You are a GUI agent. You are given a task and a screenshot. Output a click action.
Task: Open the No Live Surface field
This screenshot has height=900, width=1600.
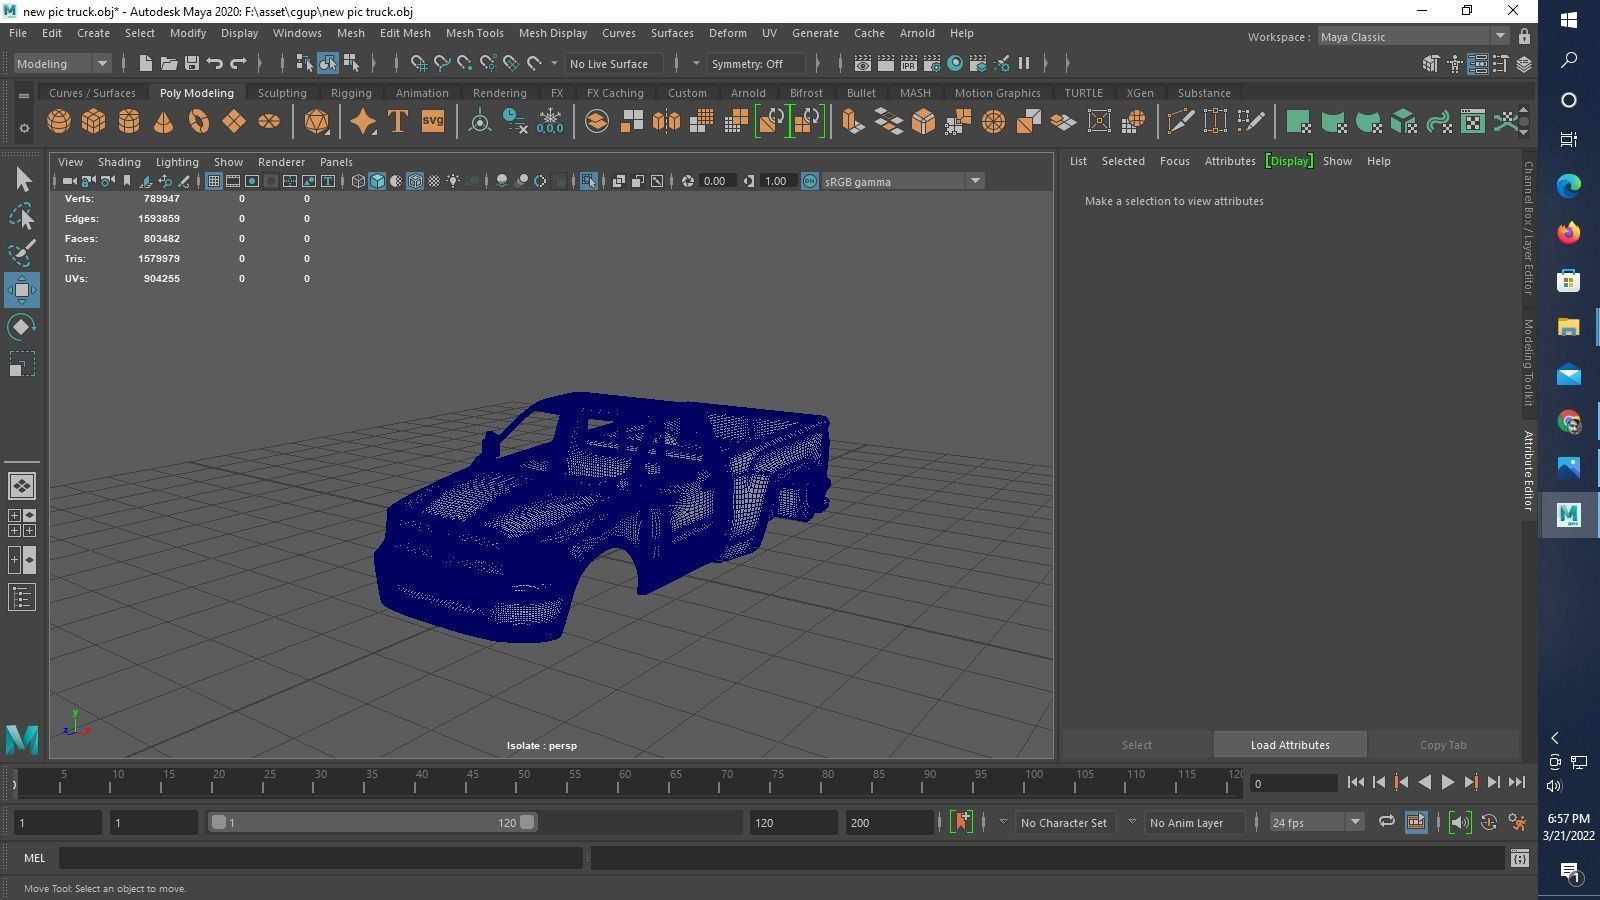(x=613, y=63)
